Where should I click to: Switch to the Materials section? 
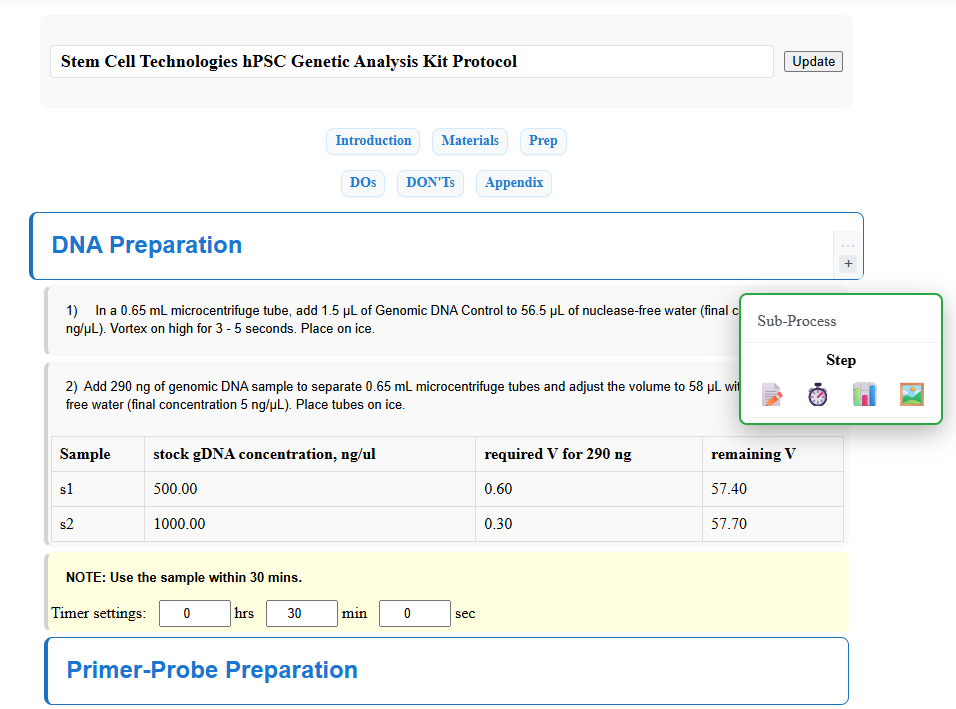470,141
